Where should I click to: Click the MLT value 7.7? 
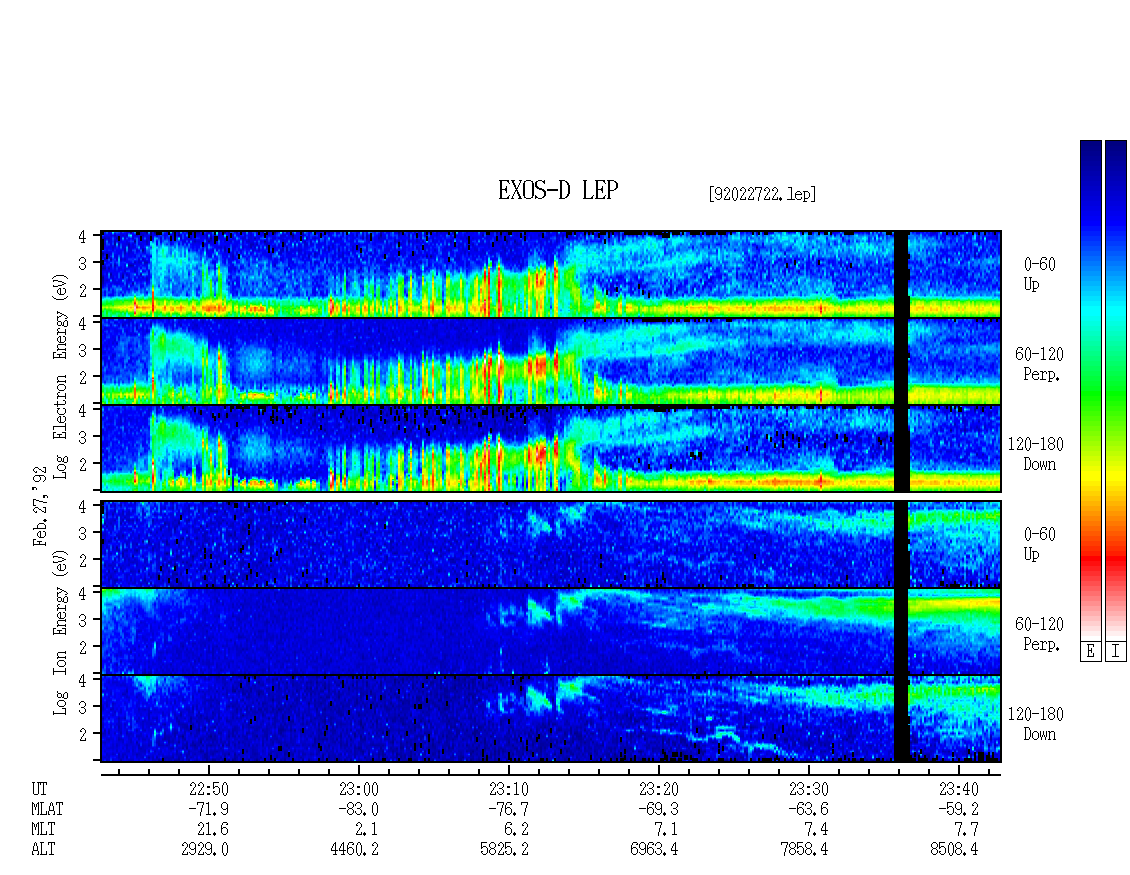coord(967,829)
